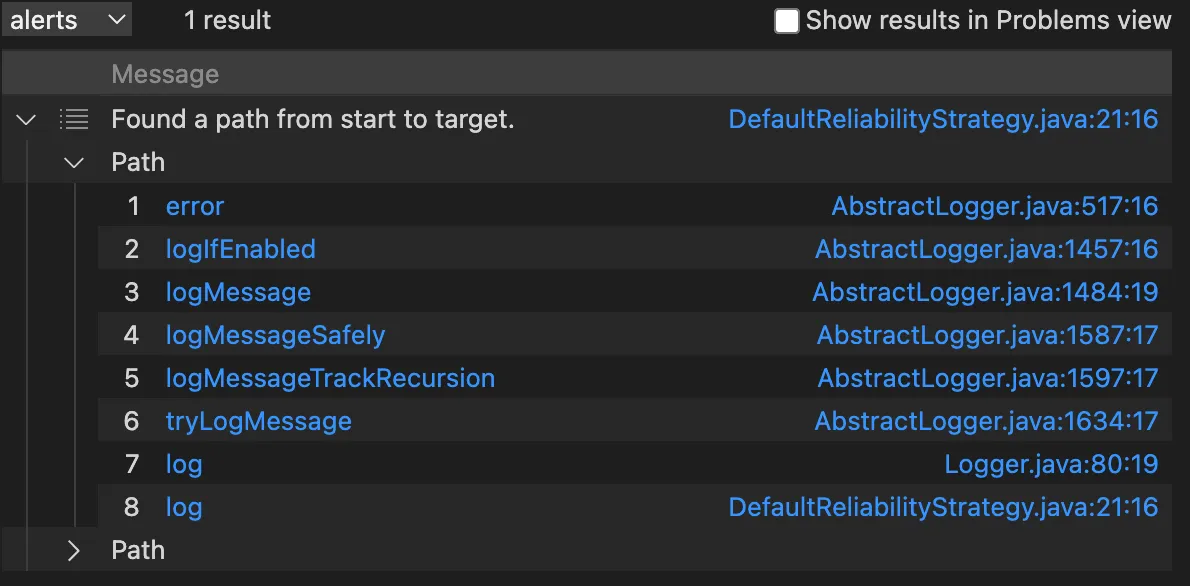
Task: Select the error step in the path
Action: pos(195,206)
